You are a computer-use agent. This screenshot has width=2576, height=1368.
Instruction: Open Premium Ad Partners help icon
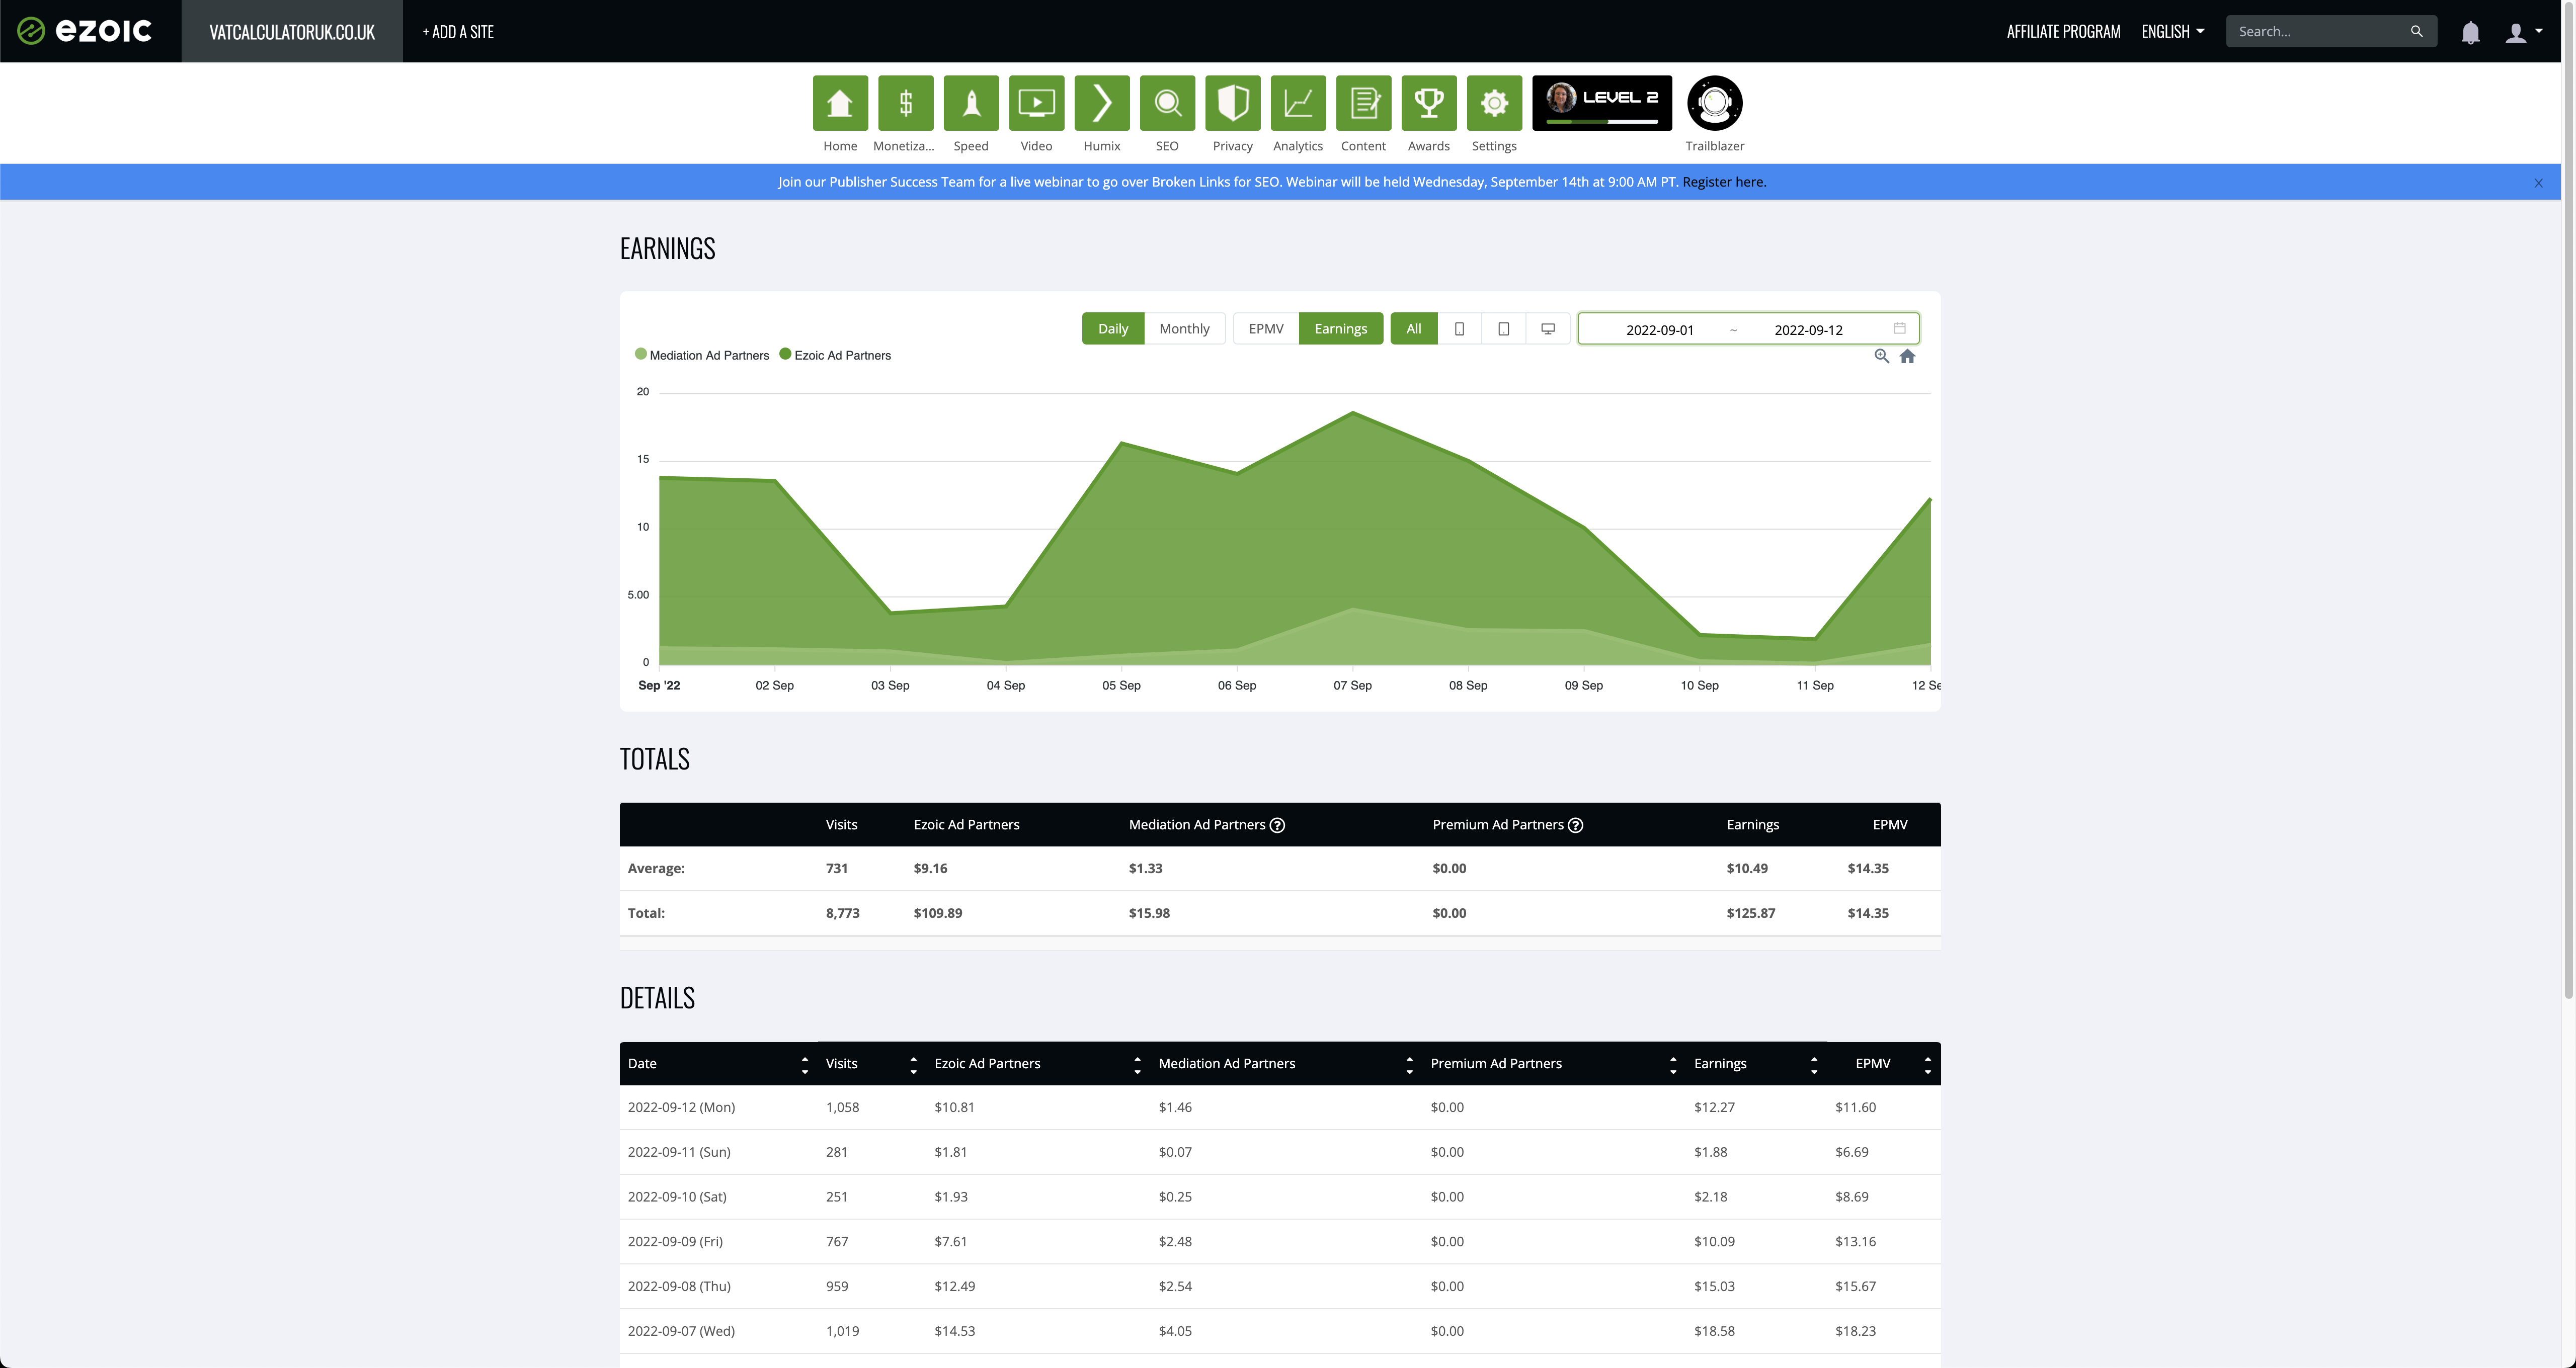[x=1575, y=825]
